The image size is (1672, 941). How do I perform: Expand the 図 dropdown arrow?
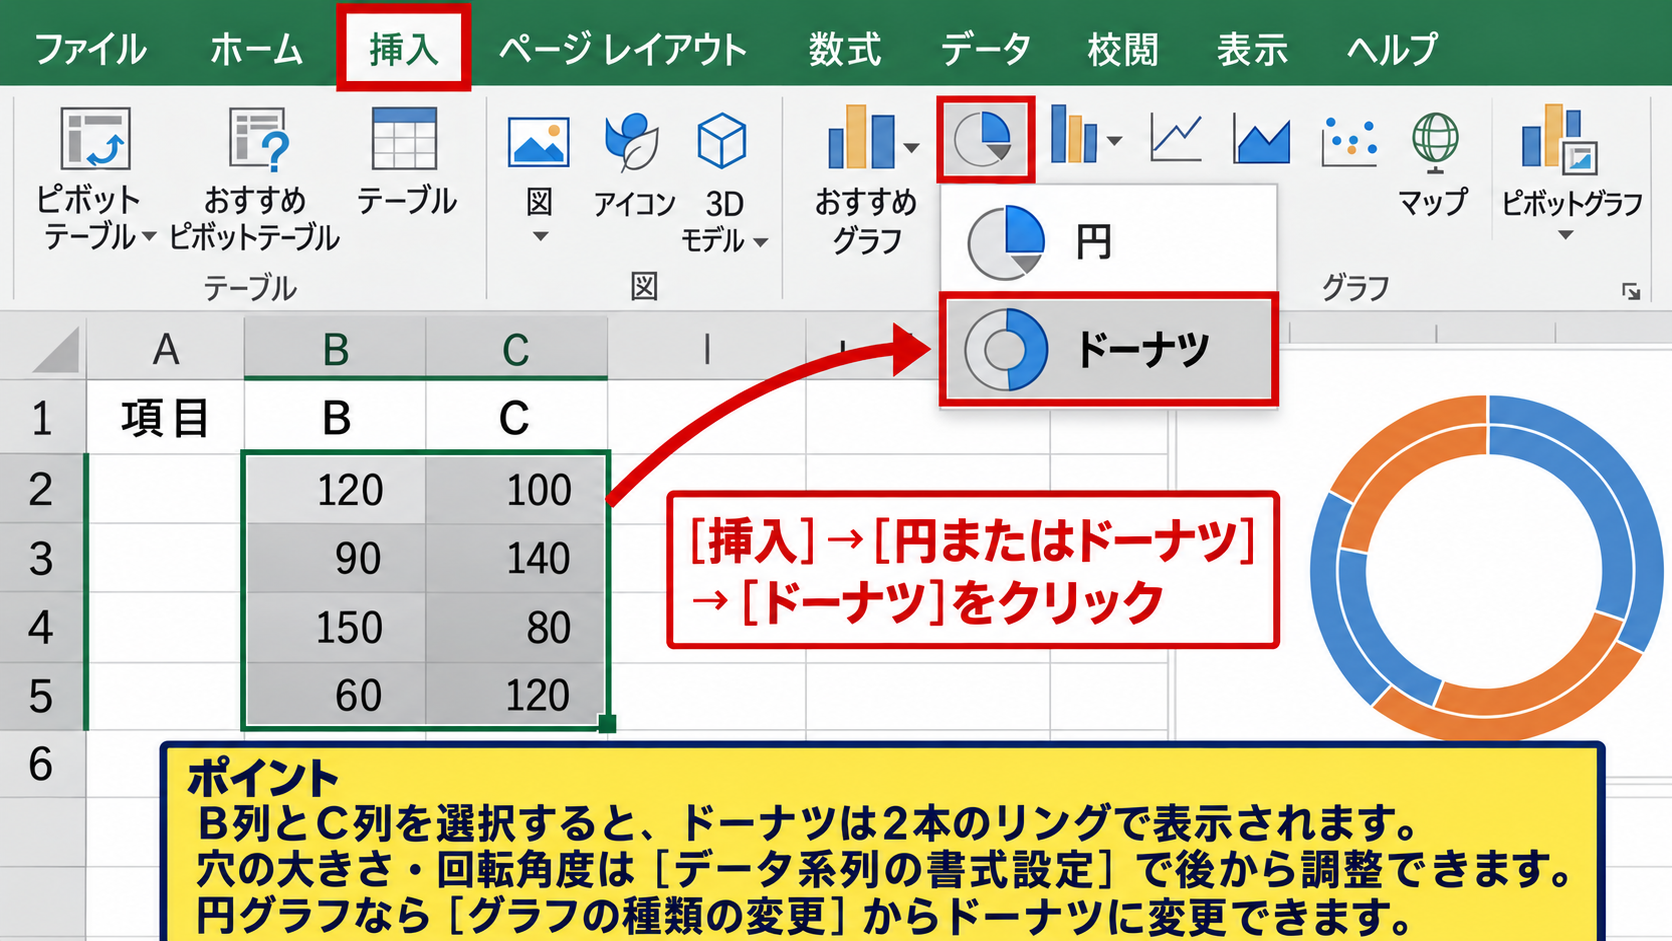click(540, 237)
